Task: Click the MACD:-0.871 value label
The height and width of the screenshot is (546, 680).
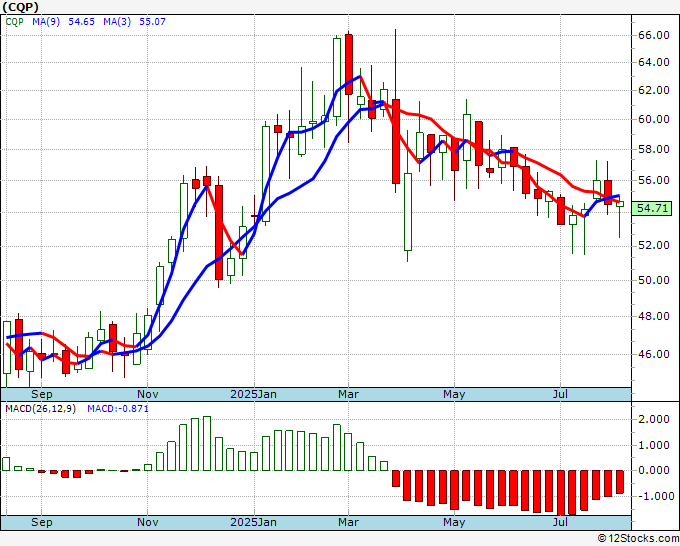Action: 118,409
